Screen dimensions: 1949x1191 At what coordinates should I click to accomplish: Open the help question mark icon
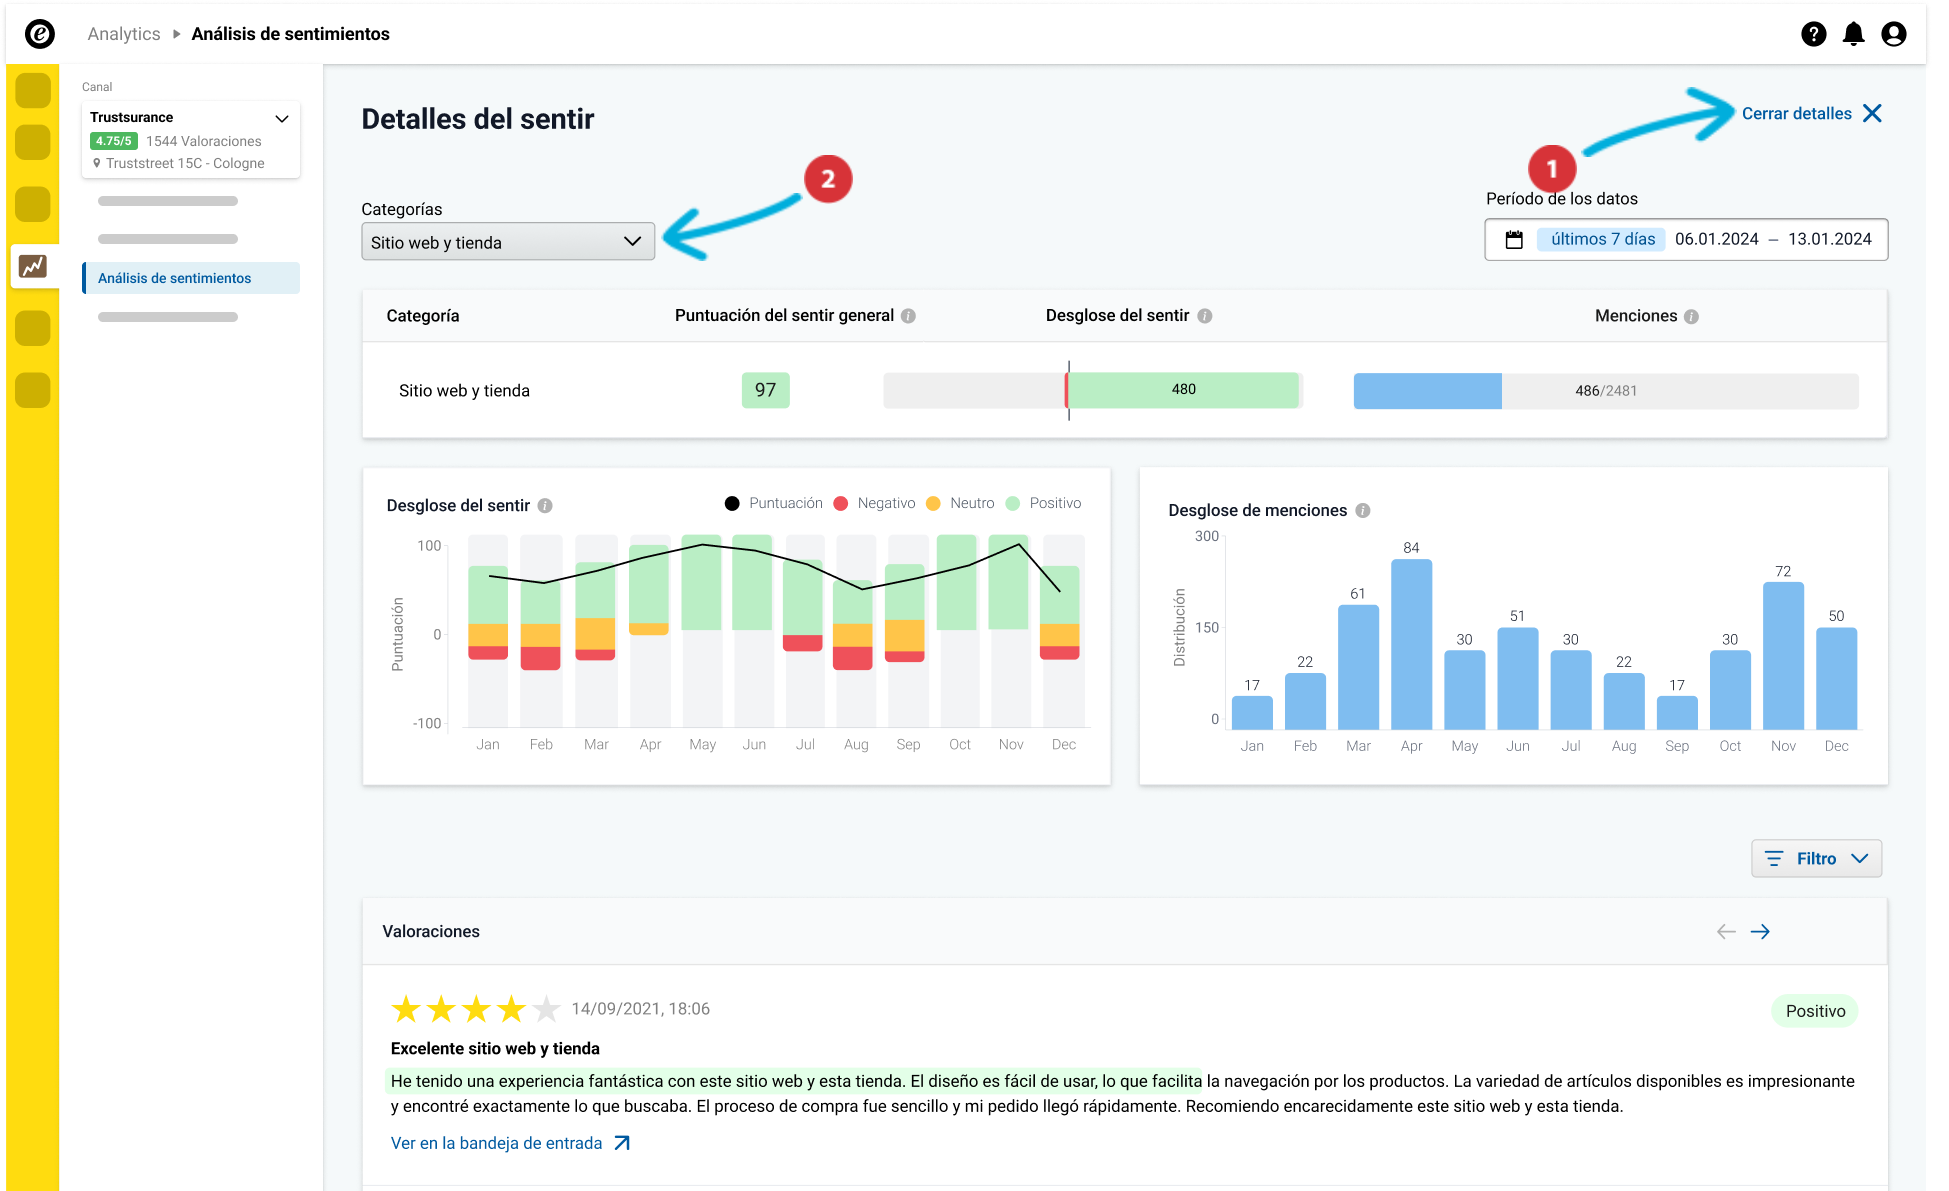pyautogui.click(x=1813, y=34)
